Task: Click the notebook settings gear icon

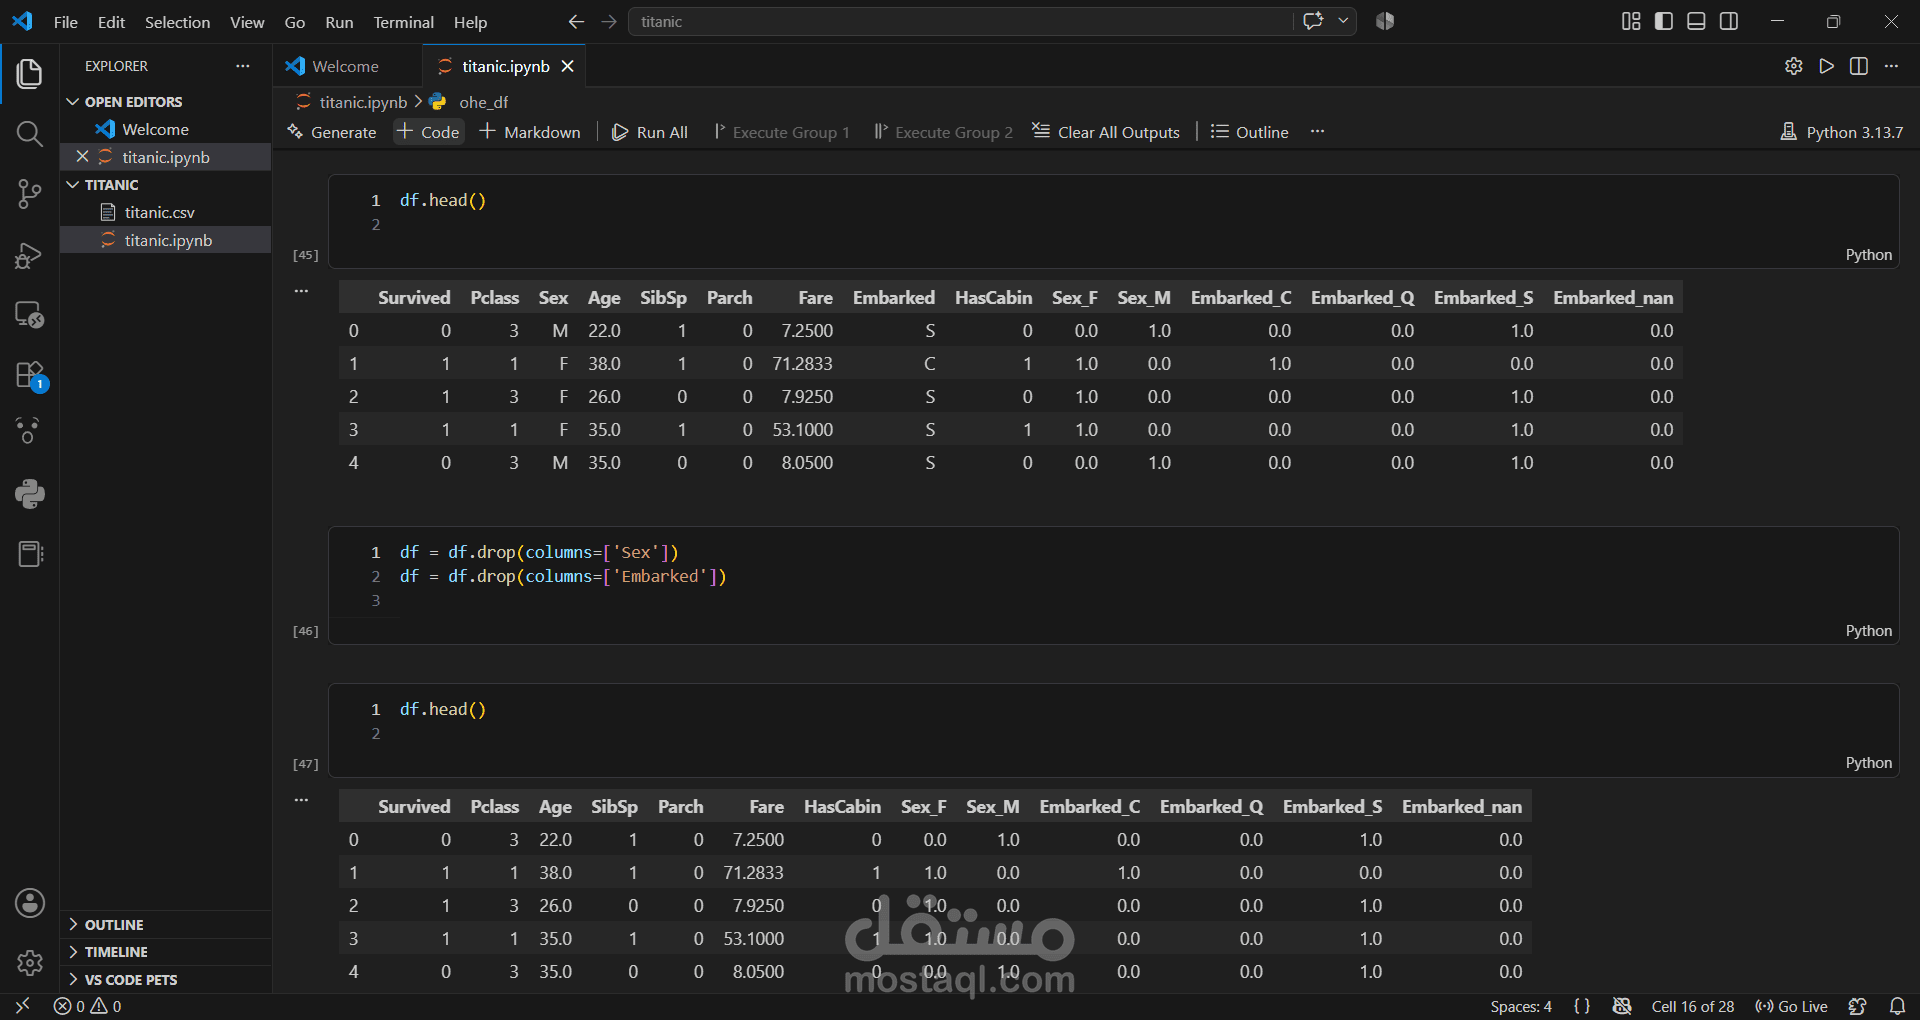Action: (x=1794, y=66)
